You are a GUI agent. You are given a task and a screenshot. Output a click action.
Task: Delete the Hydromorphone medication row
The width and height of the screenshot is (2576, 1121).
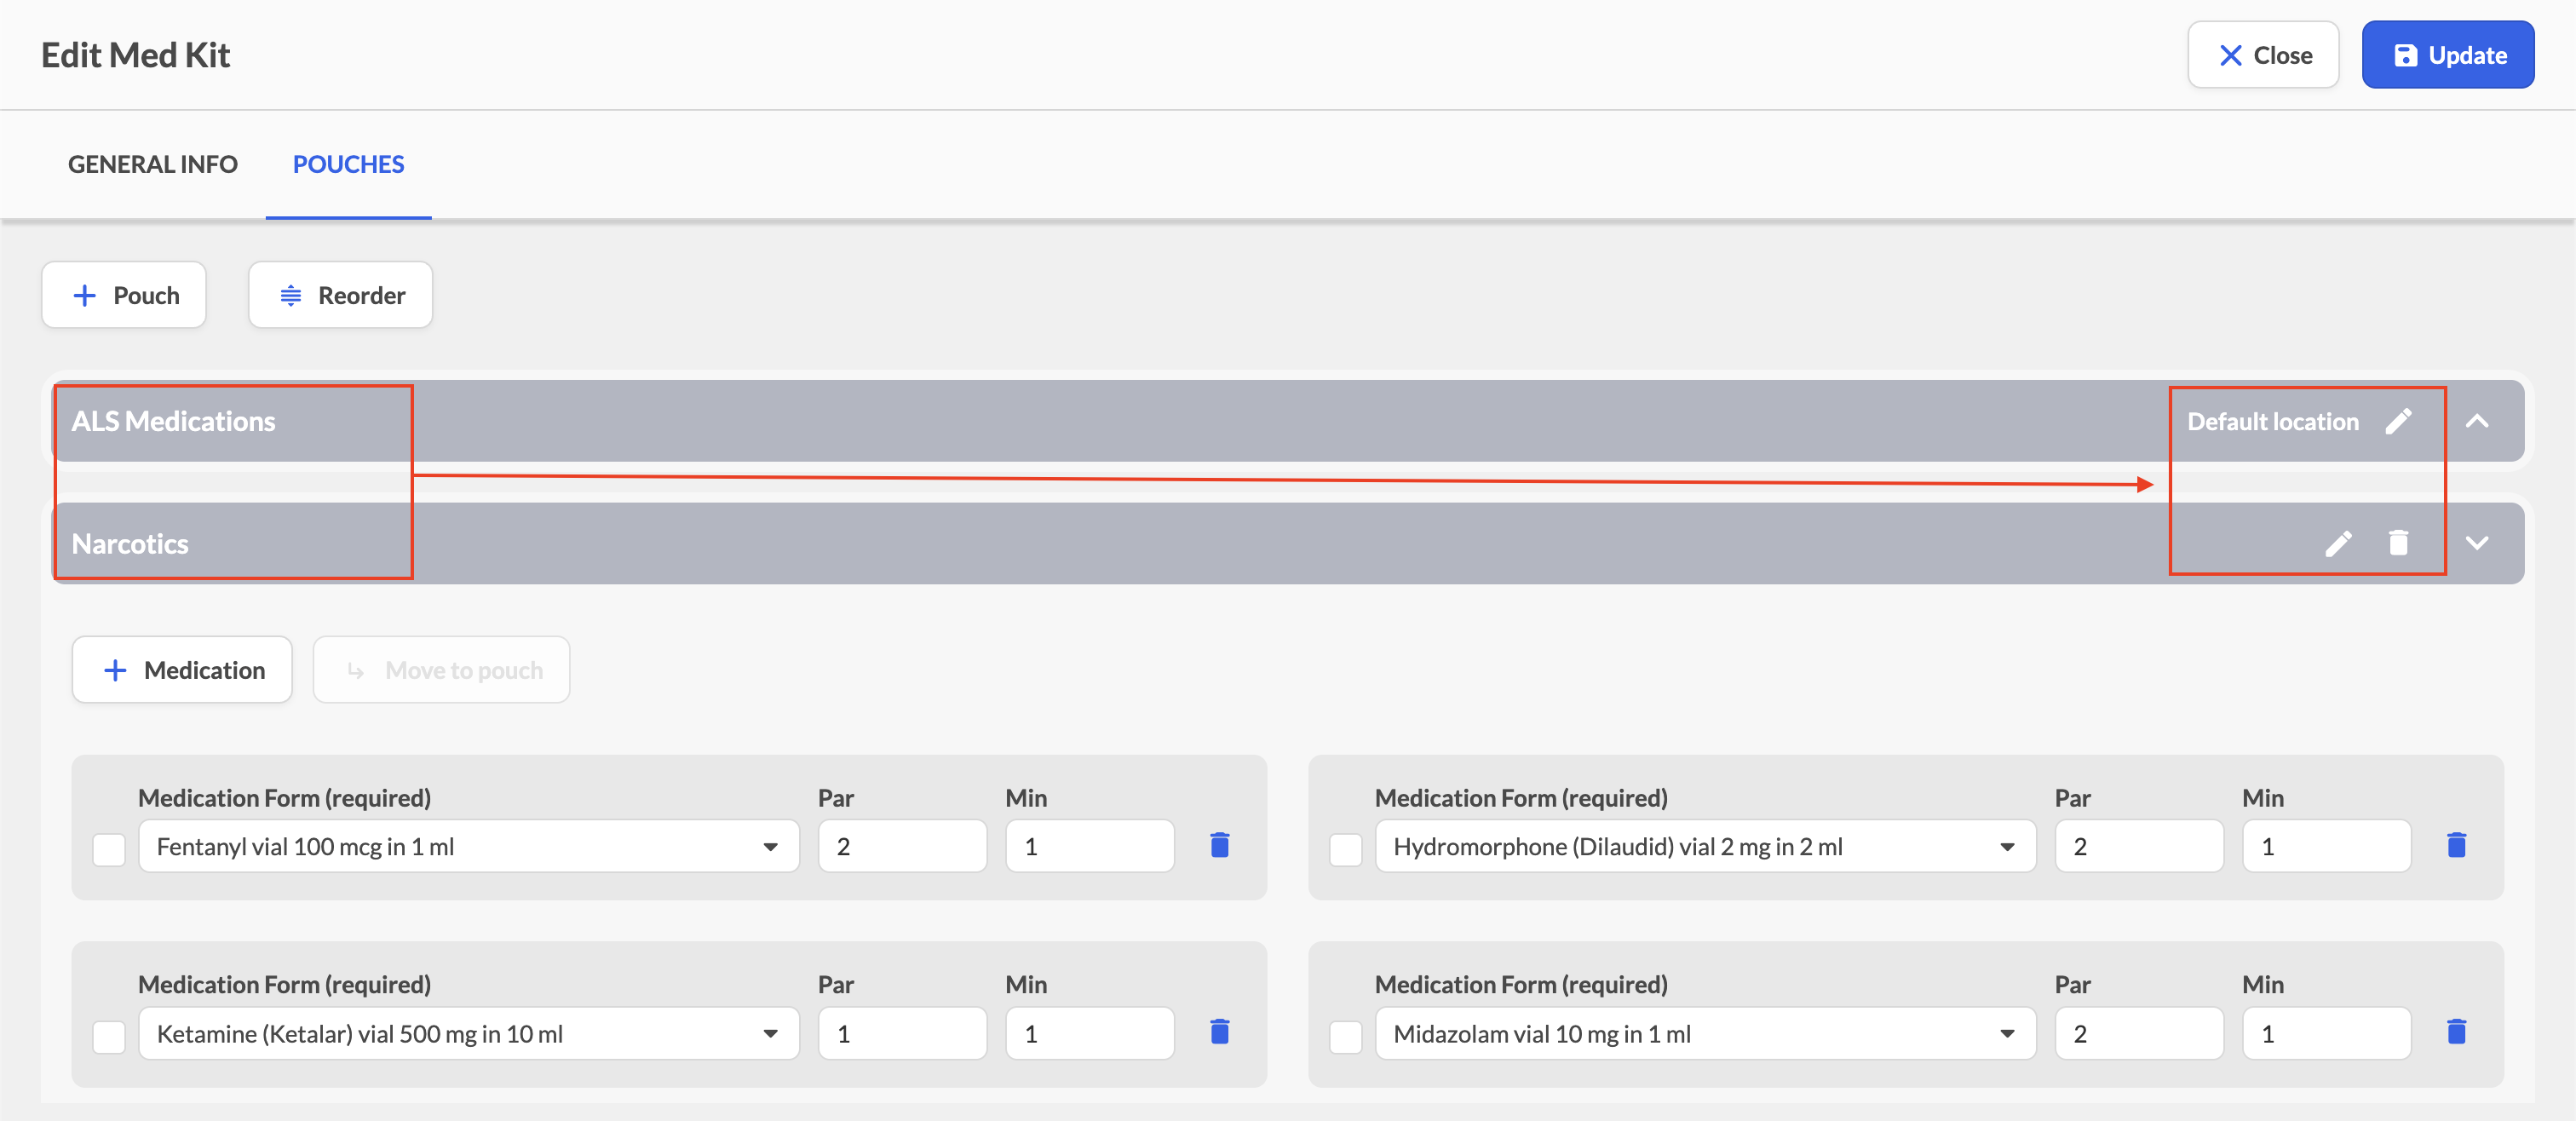point(2456,846)
